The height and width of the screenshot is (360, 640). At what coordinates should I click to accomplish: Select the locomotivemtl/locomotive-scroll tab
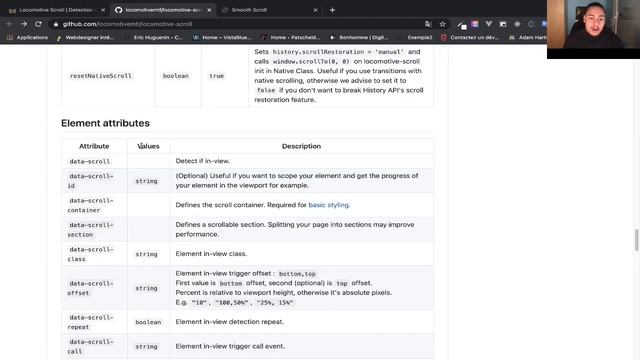(x=163, y=10)
